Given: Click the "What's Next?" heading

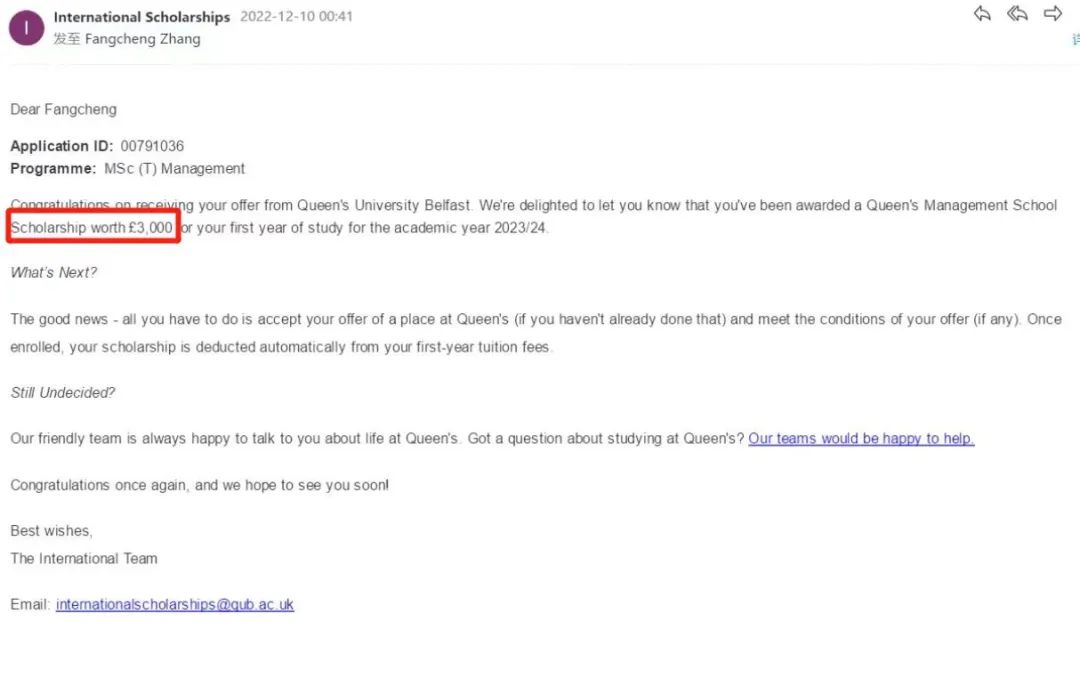Looking at the screenshot, I should (x=54, y=272).
